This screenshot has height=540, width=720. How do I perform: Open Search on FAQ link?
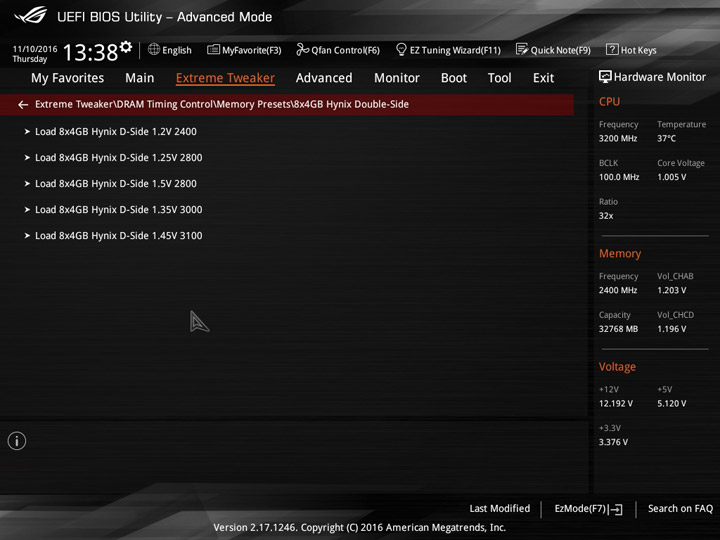coord(681,509)
